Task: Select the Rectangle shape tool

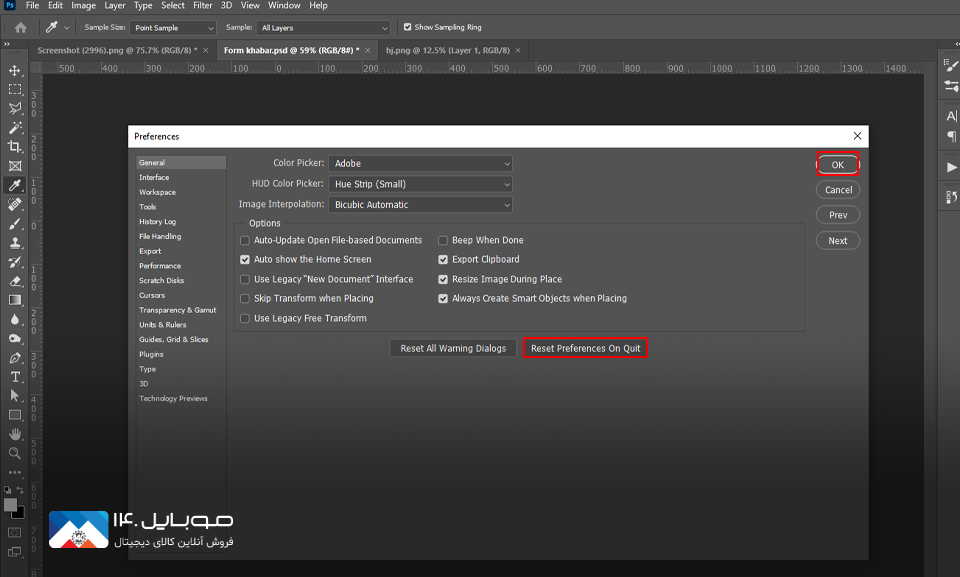Action: coord(15,415)
